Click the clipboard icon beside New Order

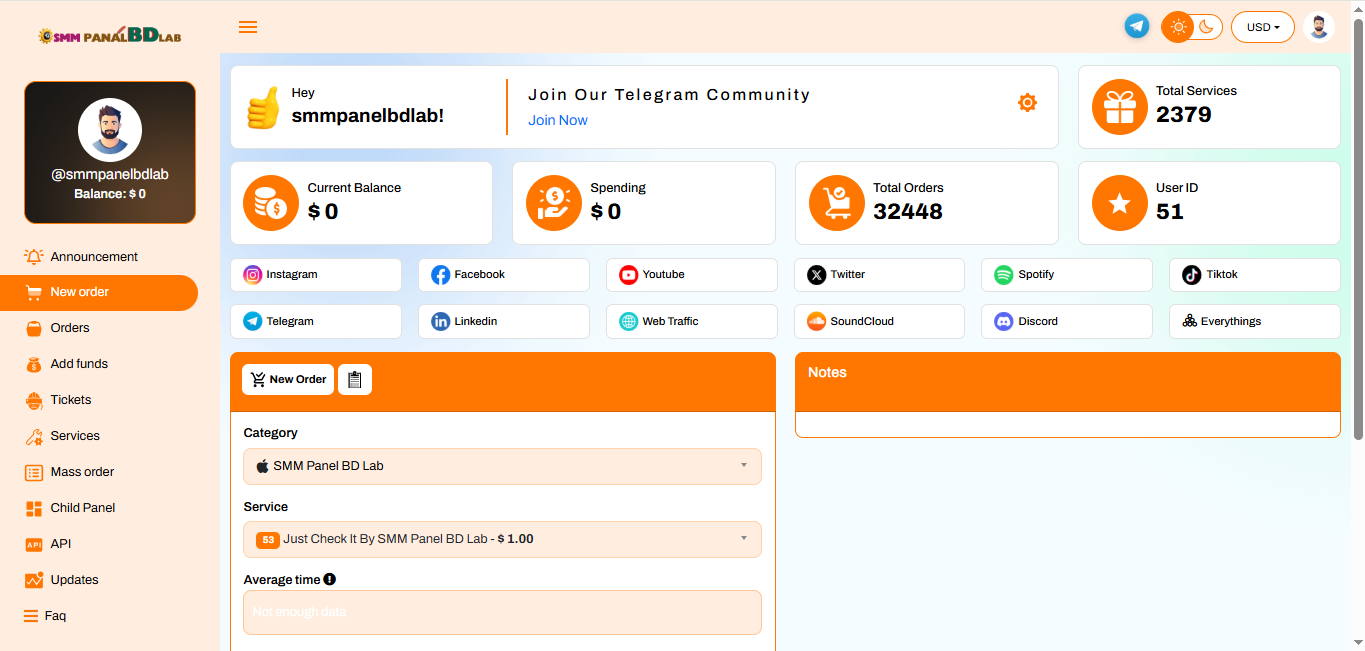(x=355, y=380)
